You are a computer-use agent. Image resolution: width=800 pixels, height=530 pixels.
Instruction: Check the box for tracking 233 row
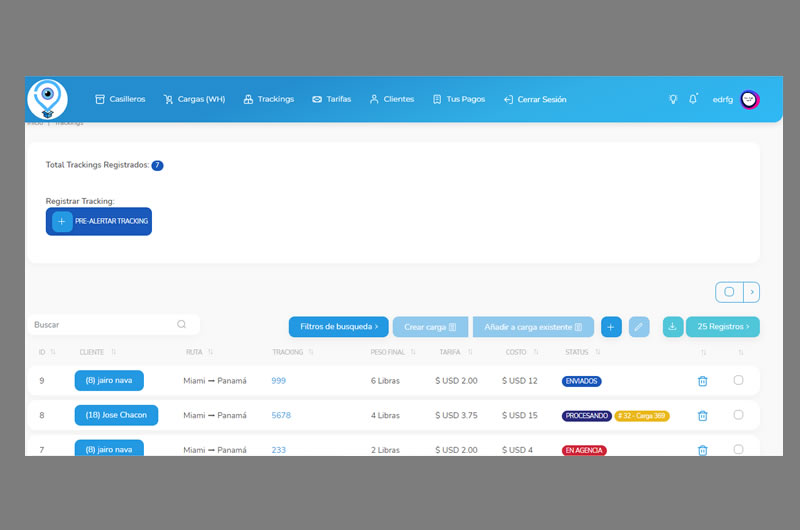coord(738,449)
